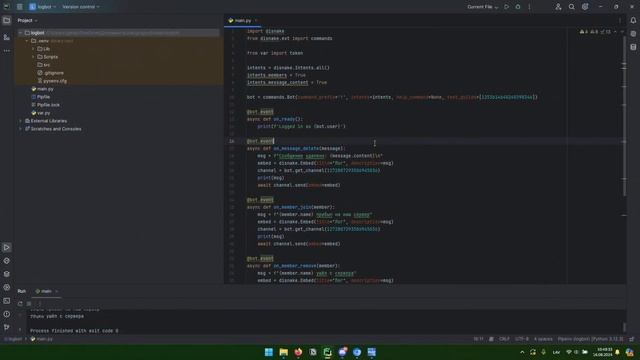Open the logbot project dropdown

42,7
